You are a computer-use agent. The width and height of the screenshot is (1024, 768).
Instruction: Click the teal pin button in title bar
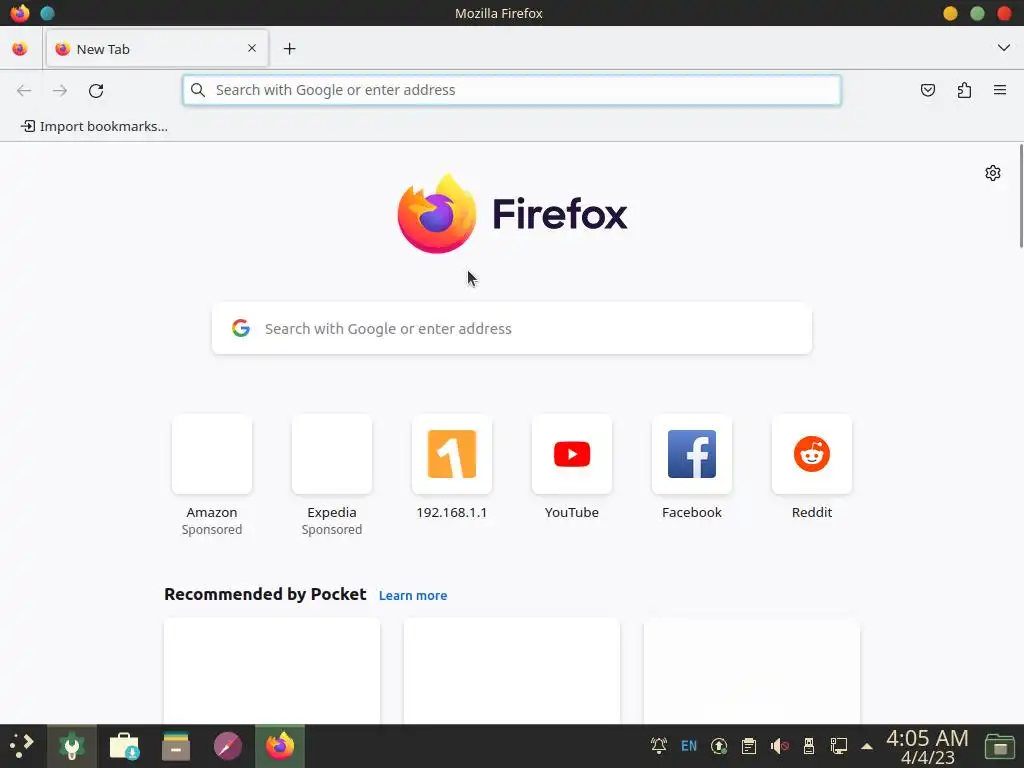[x=47, y=13]
